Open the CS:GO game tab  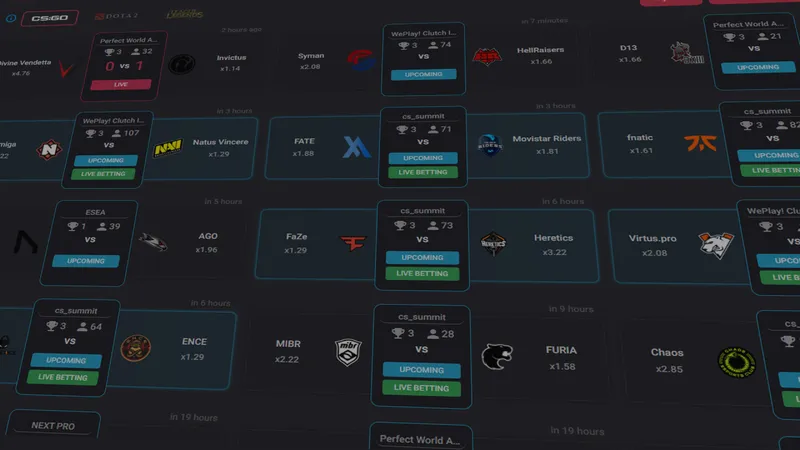[x=49, y=18]
